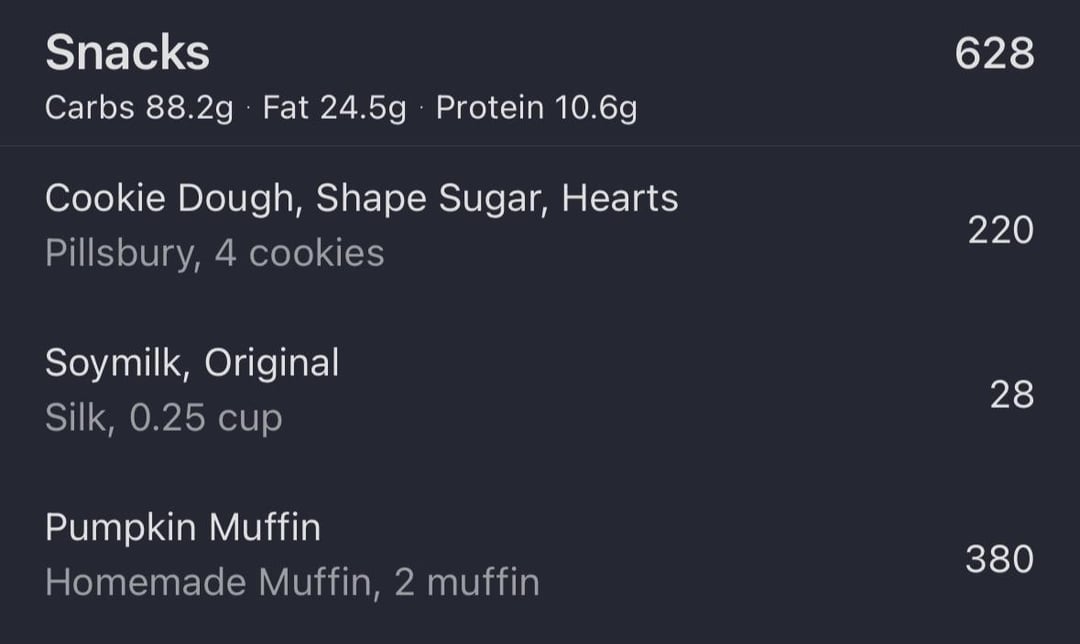Select the 220 calorie value
Viewport: 1080px width, 644px height.
pos(1001,230)
